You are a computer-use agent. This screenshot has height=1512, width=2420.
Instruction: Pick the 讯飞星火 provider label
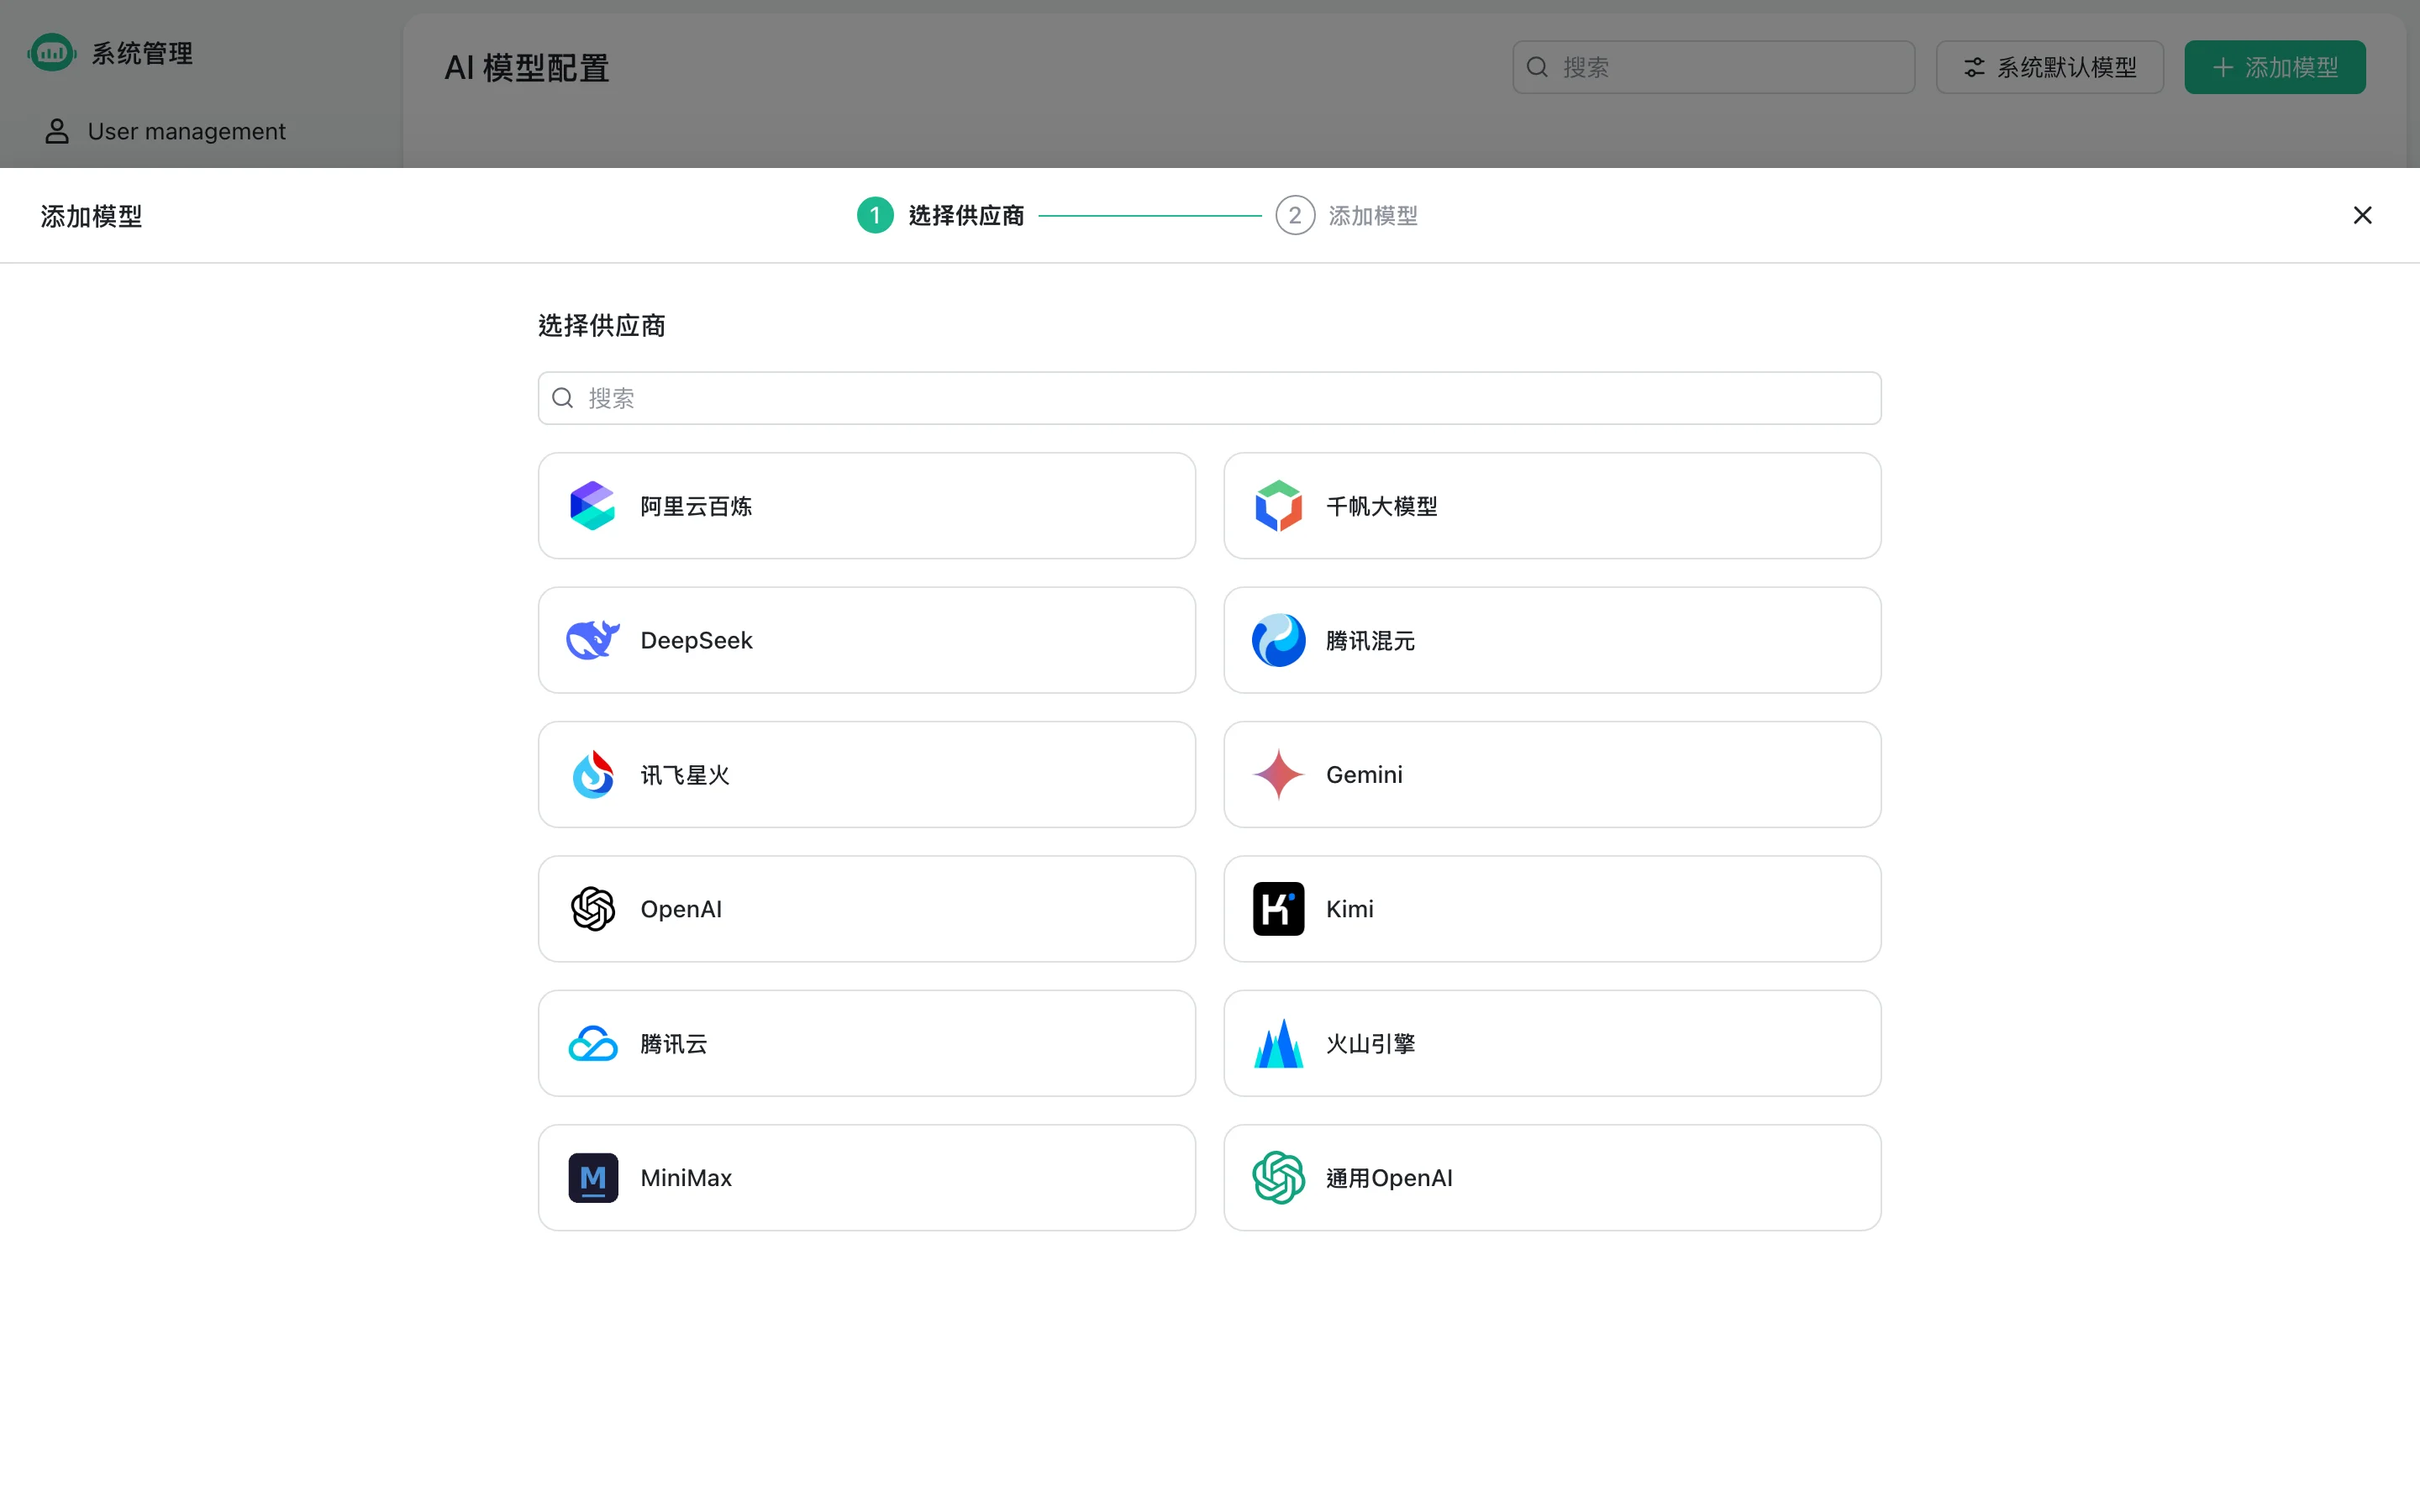(x=685, y=775)
